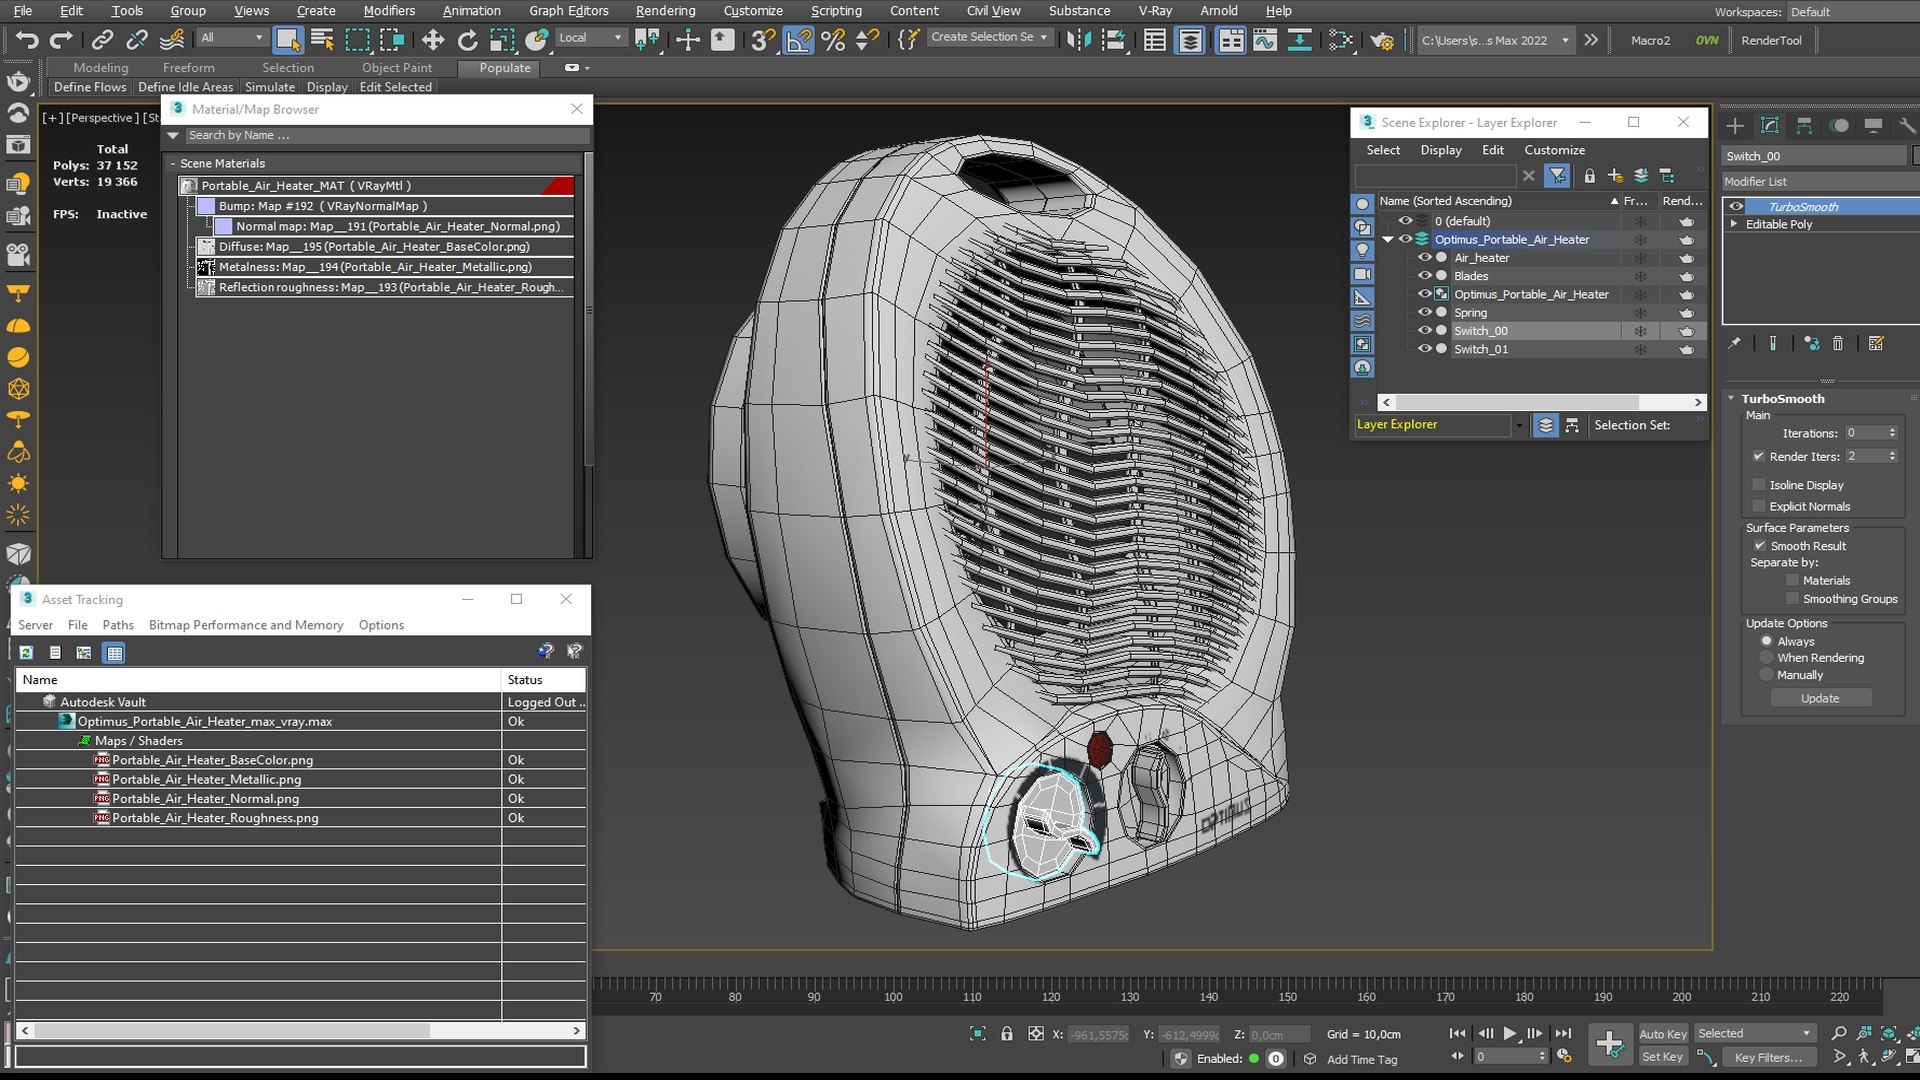This screenshot has height=1080, width=1920.
Task: Lock cell editing in Scene Explorer
Action: (1590, 176)
